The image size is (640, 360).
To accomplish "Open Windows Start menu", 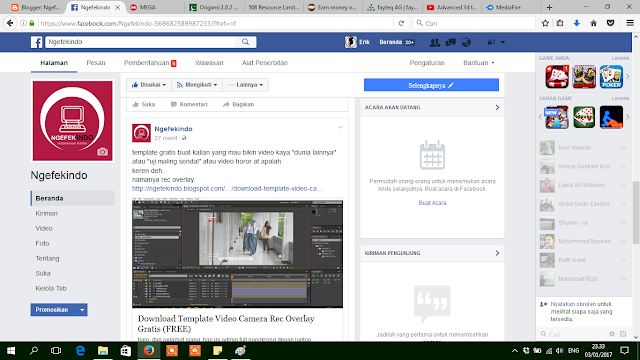I will [x=11, y=351].
